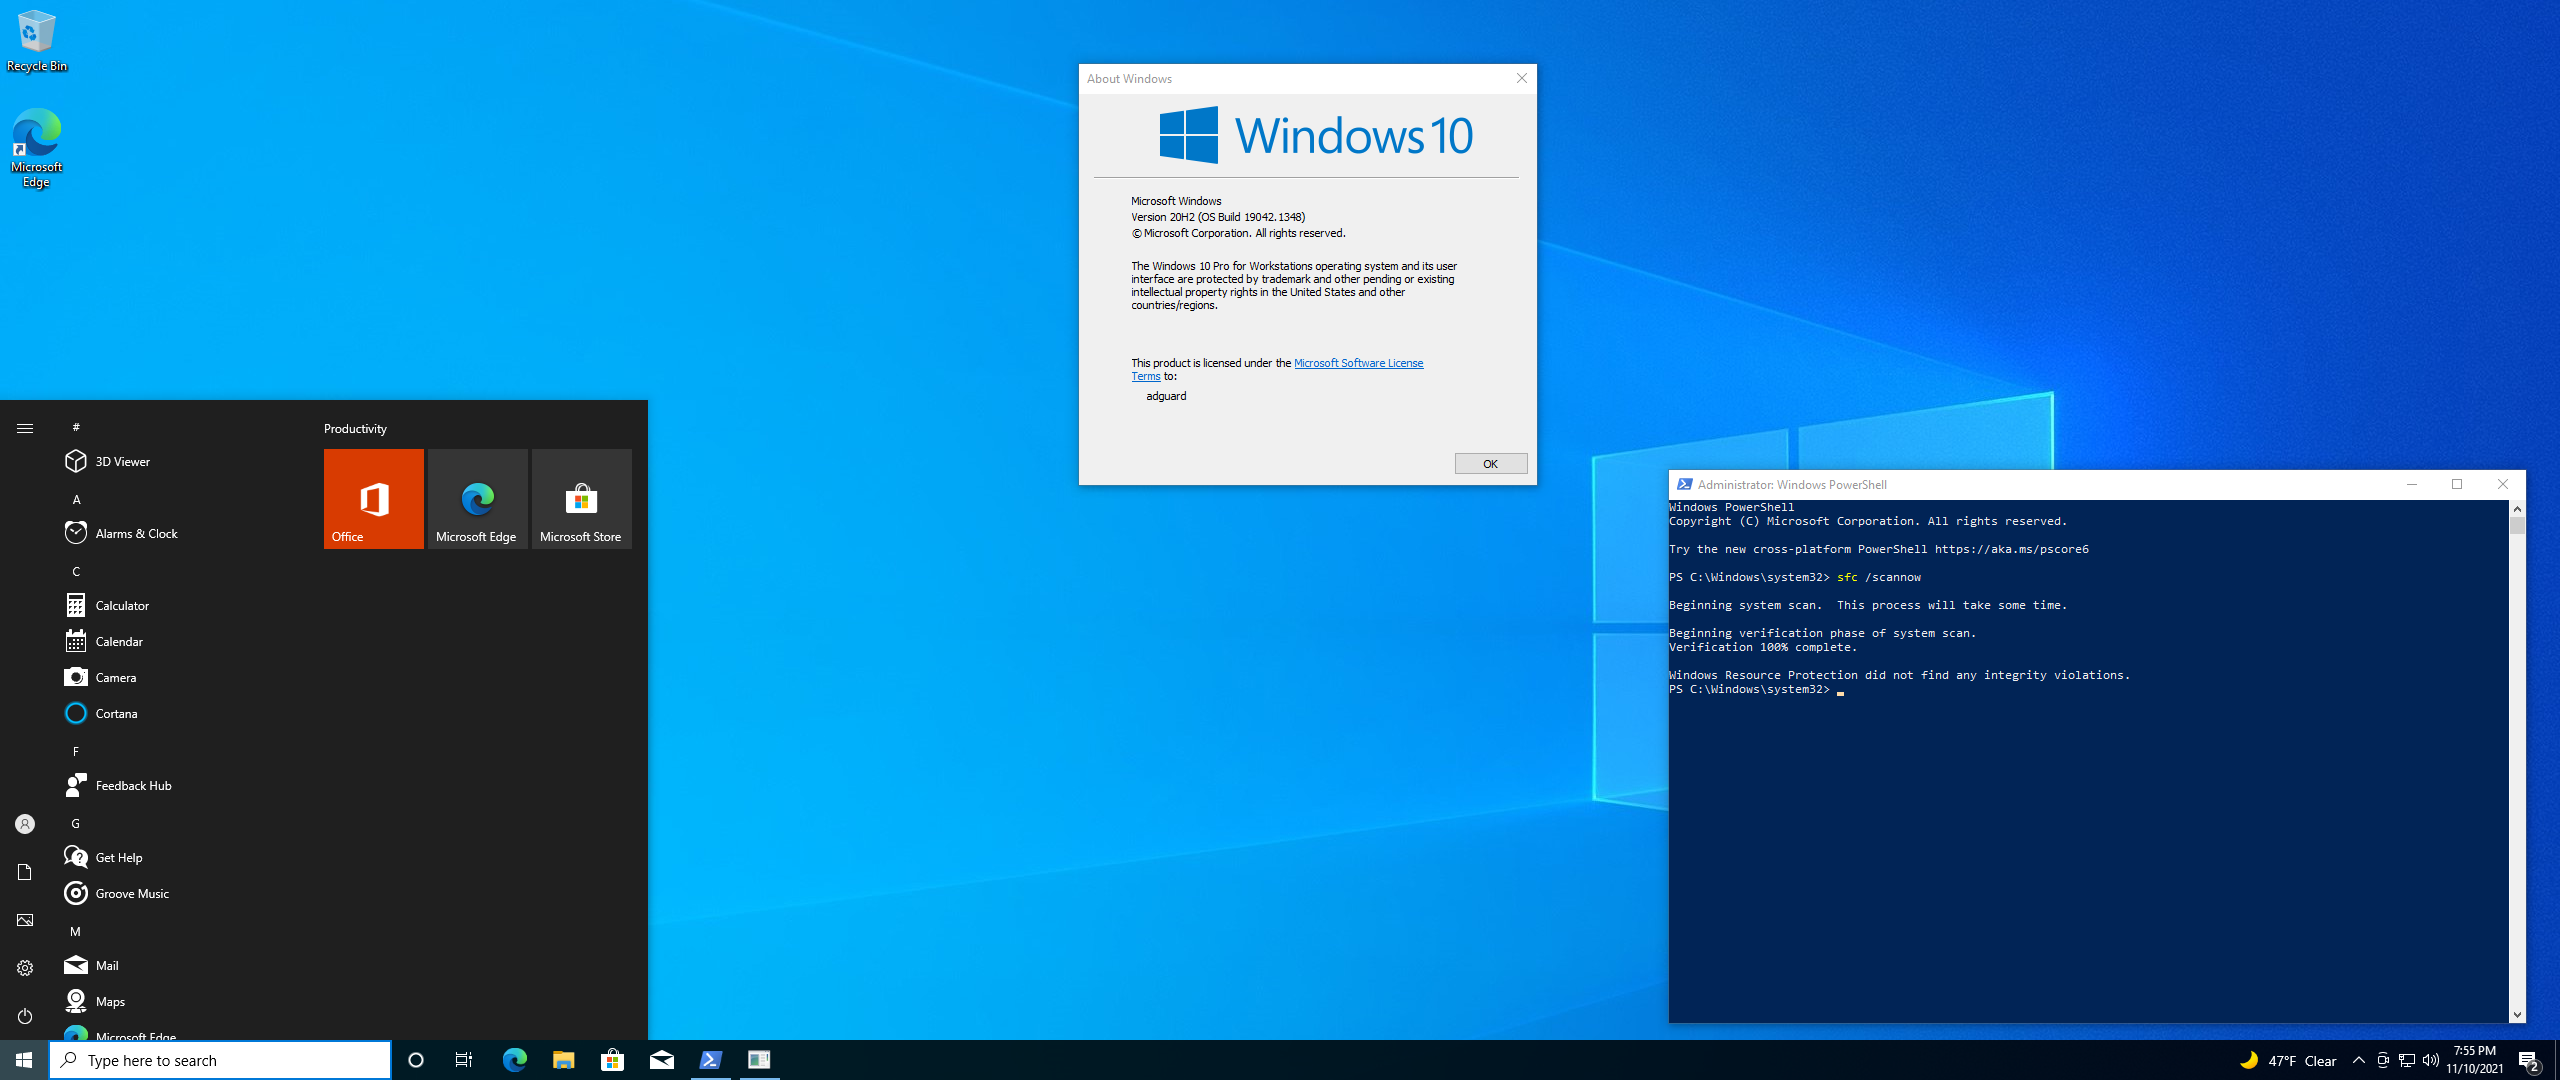Show hidden system tray icons
This screenshot has width=2560, height=1080.
click(2359, 1060)
